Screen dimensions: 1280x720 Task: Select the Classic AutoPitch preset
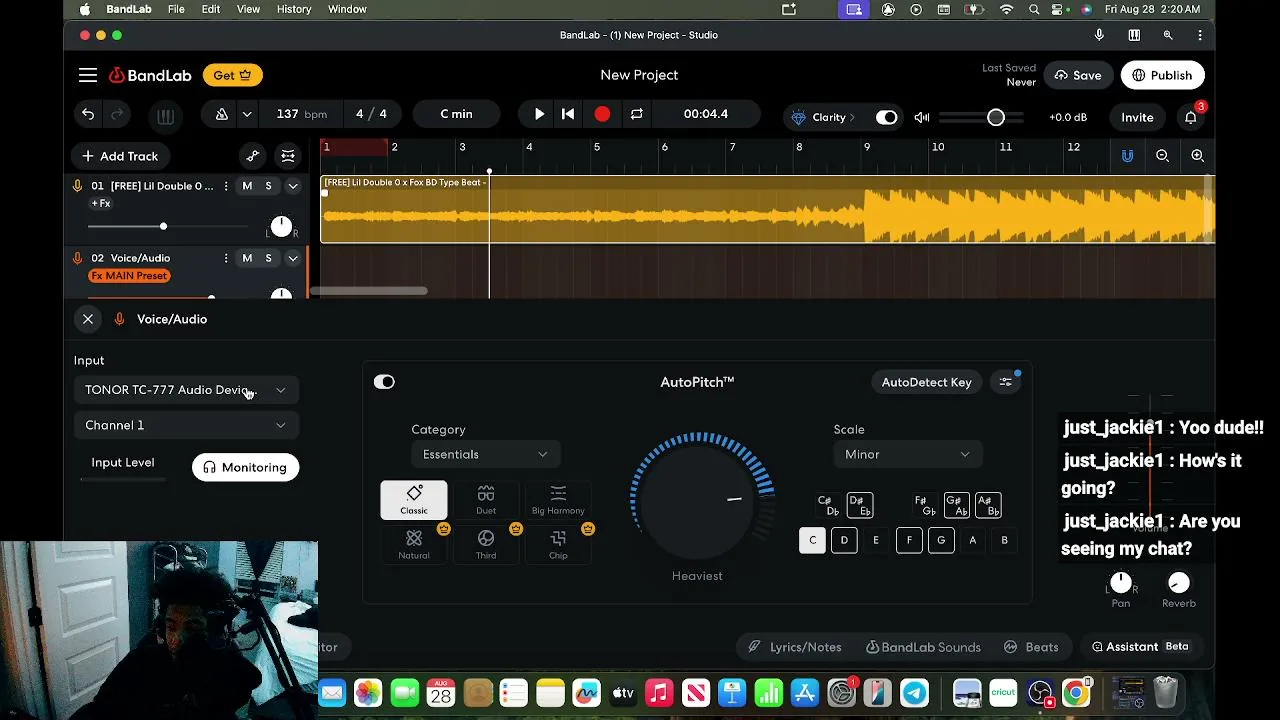(x=414, y=499)
